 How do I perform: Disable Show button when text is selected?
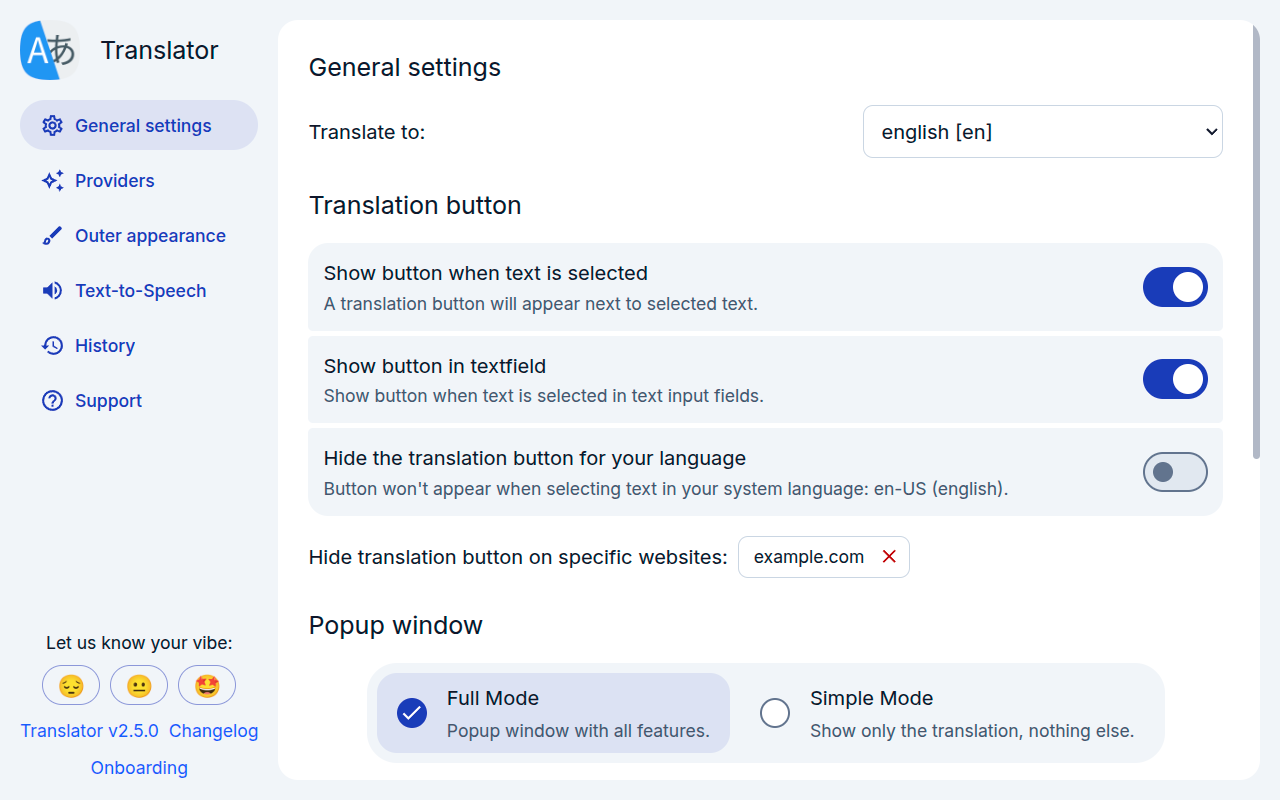pos(1175,287)
